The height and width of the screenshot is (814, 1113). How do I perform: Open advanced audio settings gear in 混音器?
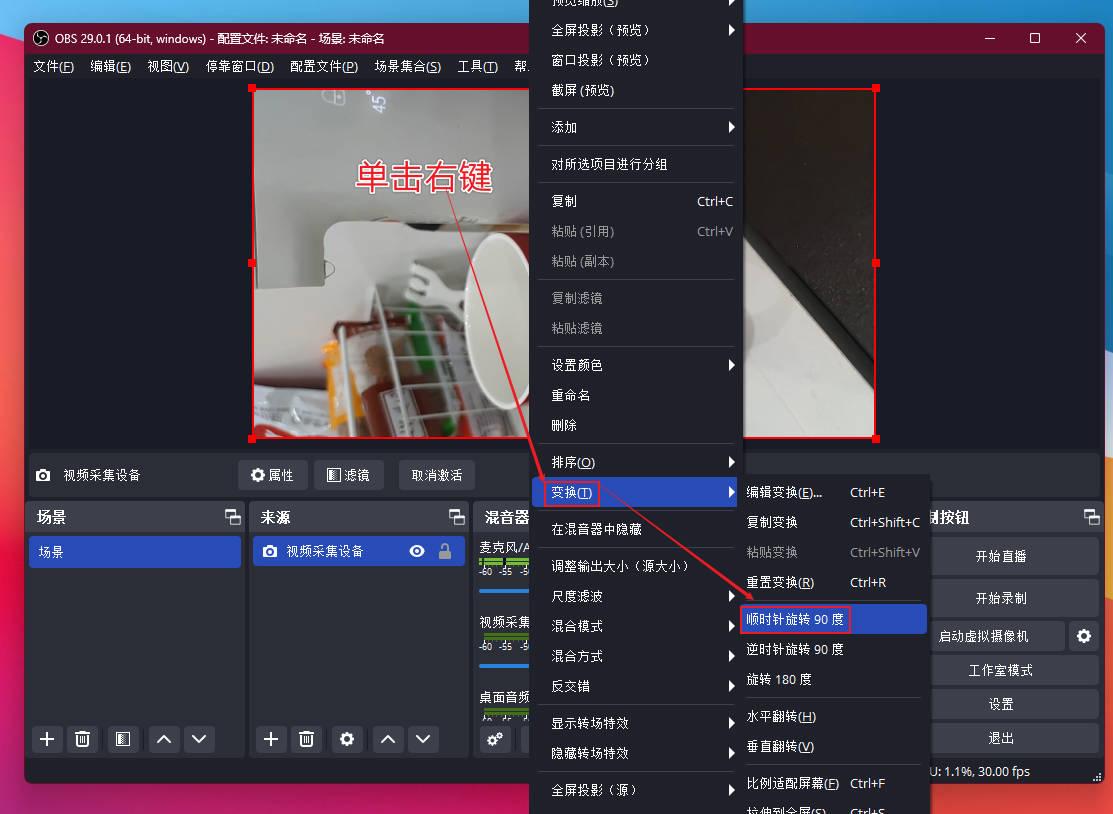click(494, 738)
